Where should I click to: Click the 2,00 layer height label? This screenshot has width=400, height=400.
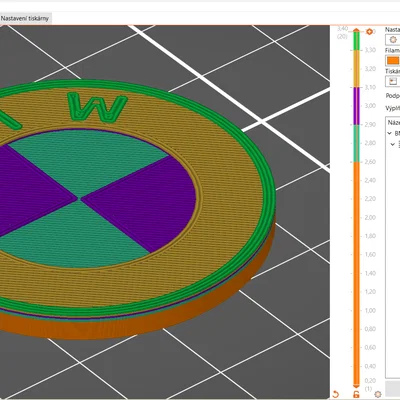tap(370, 217)
